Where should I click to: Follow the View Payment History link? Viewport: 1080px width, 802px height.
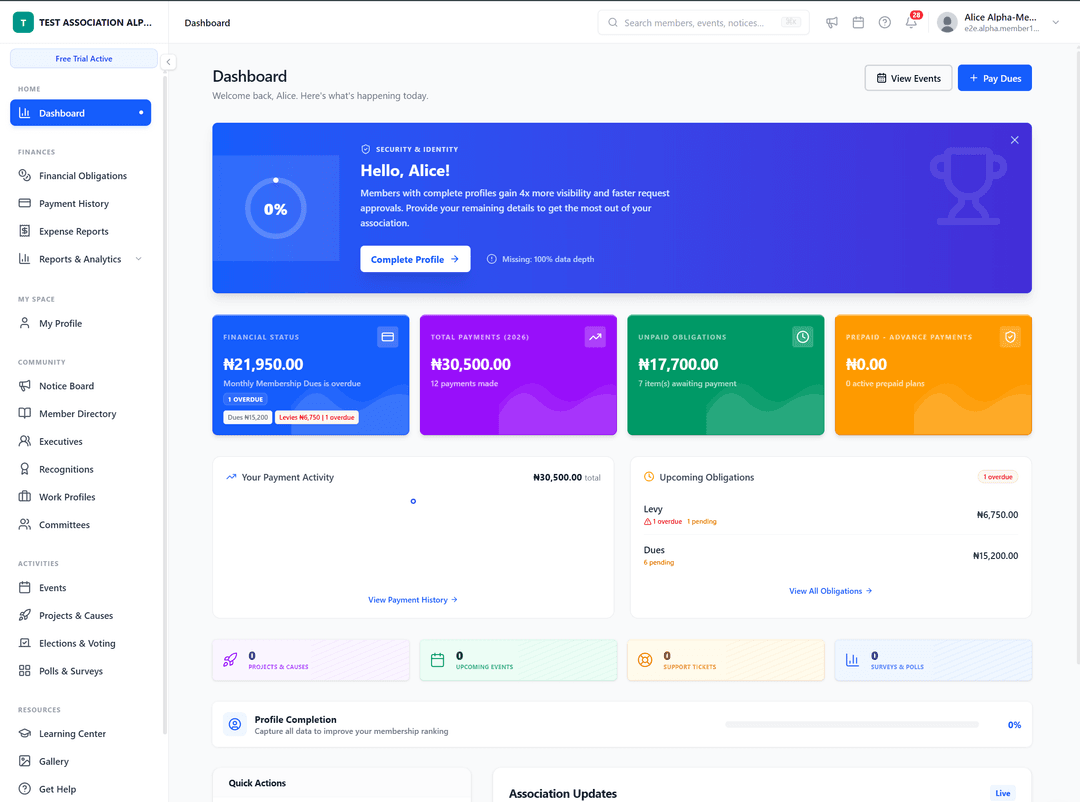pos(413,600)
